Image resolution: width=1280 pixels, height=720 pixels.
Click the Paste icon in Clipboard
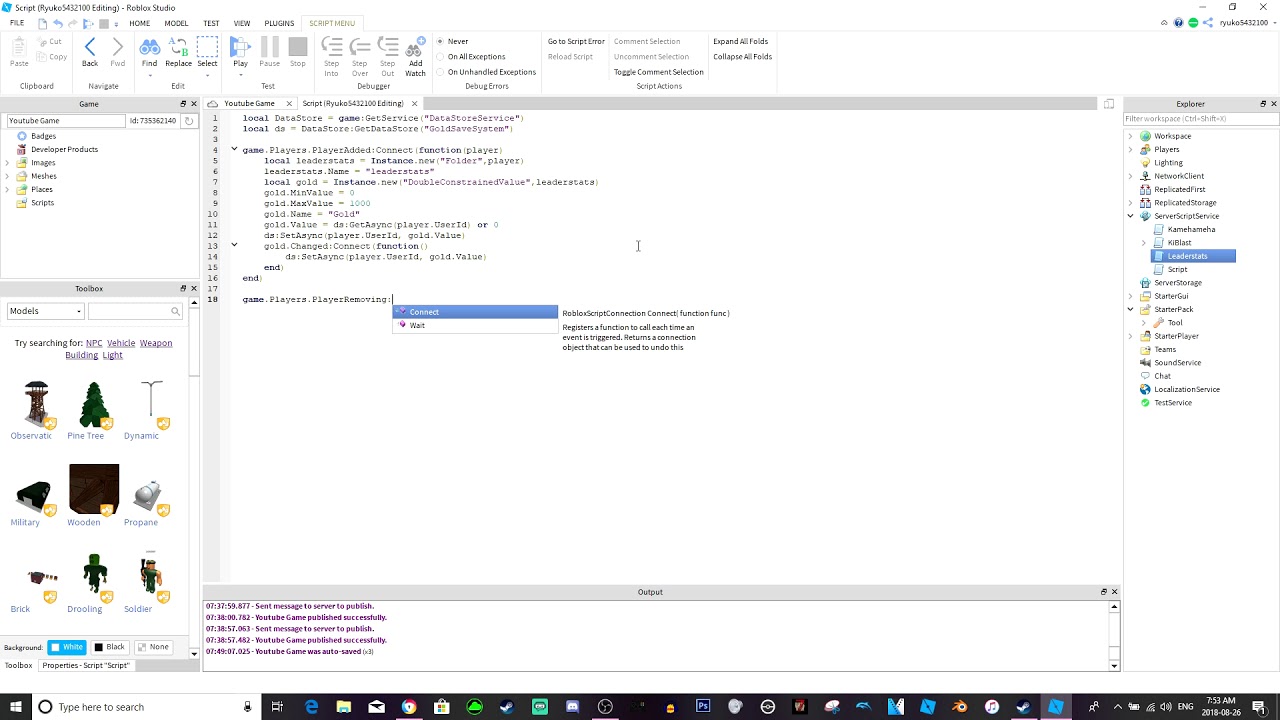[19, 52]
